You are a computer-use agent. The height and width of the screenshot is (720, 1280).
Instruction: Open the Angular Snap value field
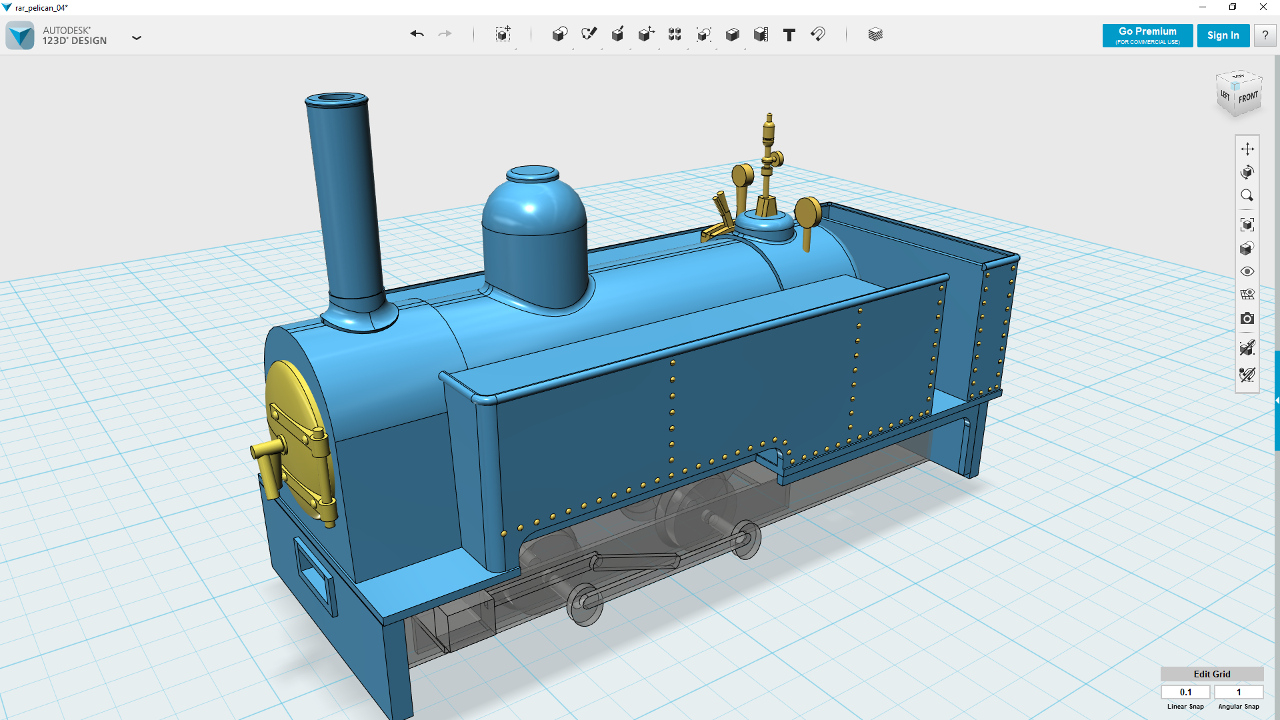(x=1239, y=692)
